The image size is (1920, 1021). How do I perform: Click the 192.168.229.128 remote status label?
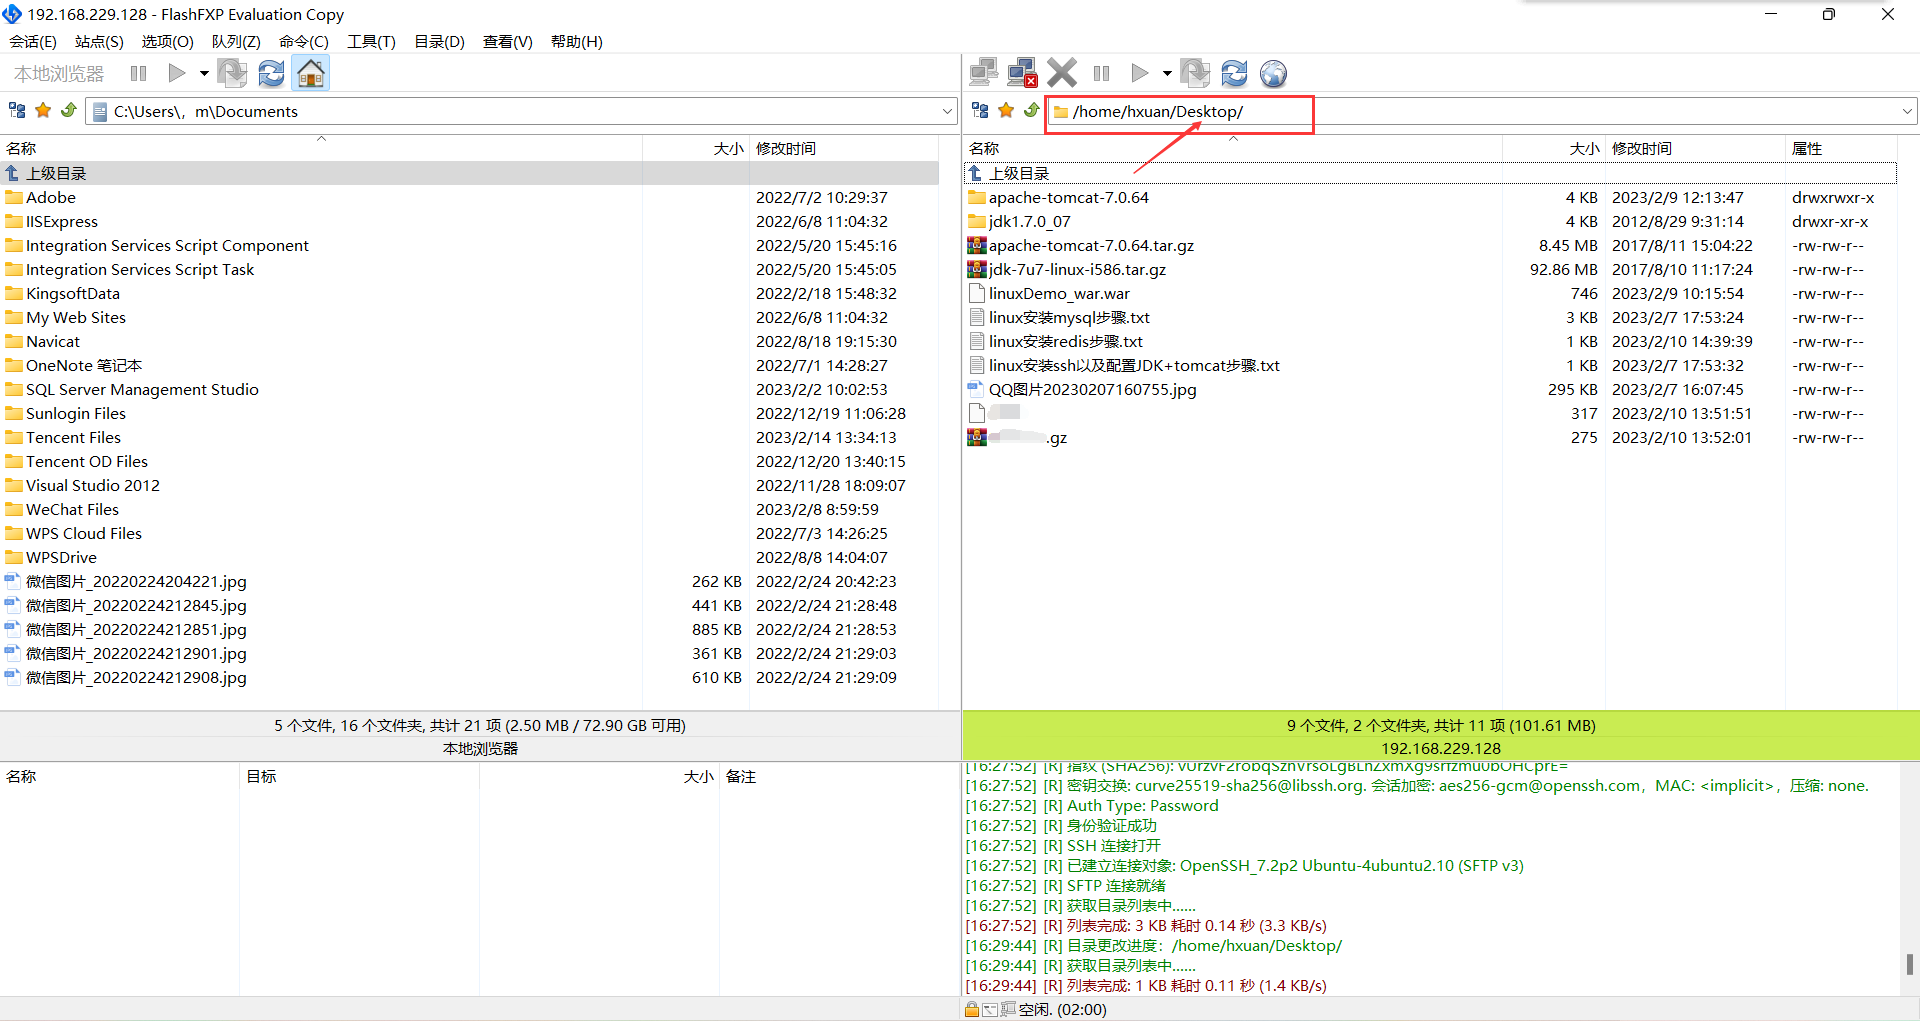pos(1441,748)
